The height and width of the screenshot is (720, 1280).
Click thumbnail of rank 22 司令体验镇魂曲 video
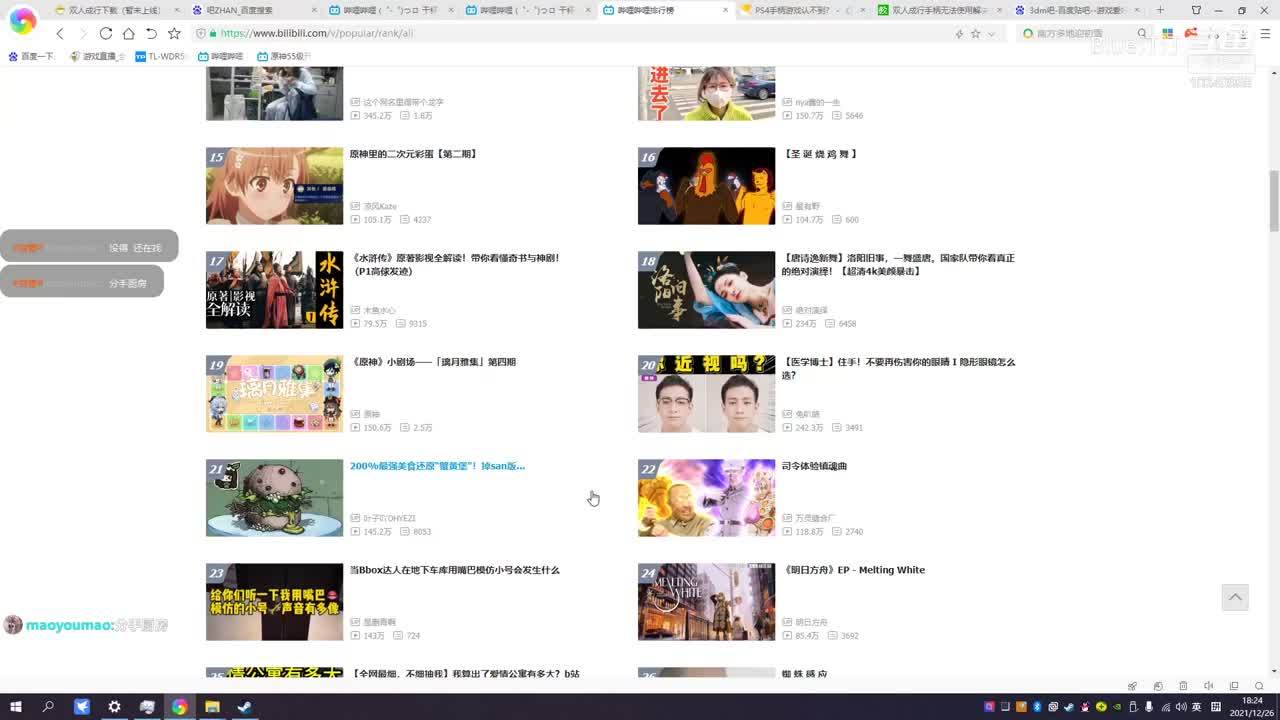pyautogui.click(x=706, y=498)
